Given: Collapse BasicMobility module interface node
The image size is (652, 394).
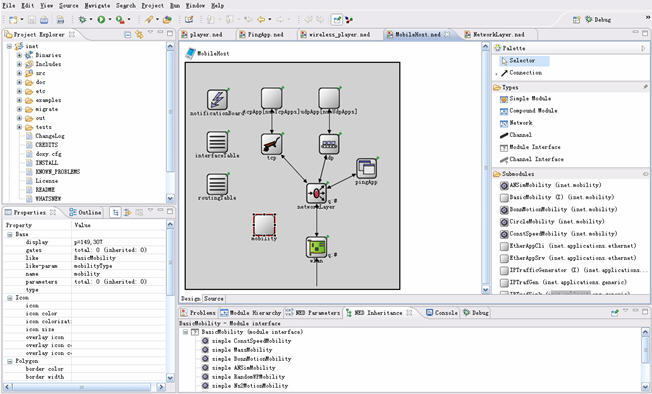Looking at the screenshot, I should [185, 332].
